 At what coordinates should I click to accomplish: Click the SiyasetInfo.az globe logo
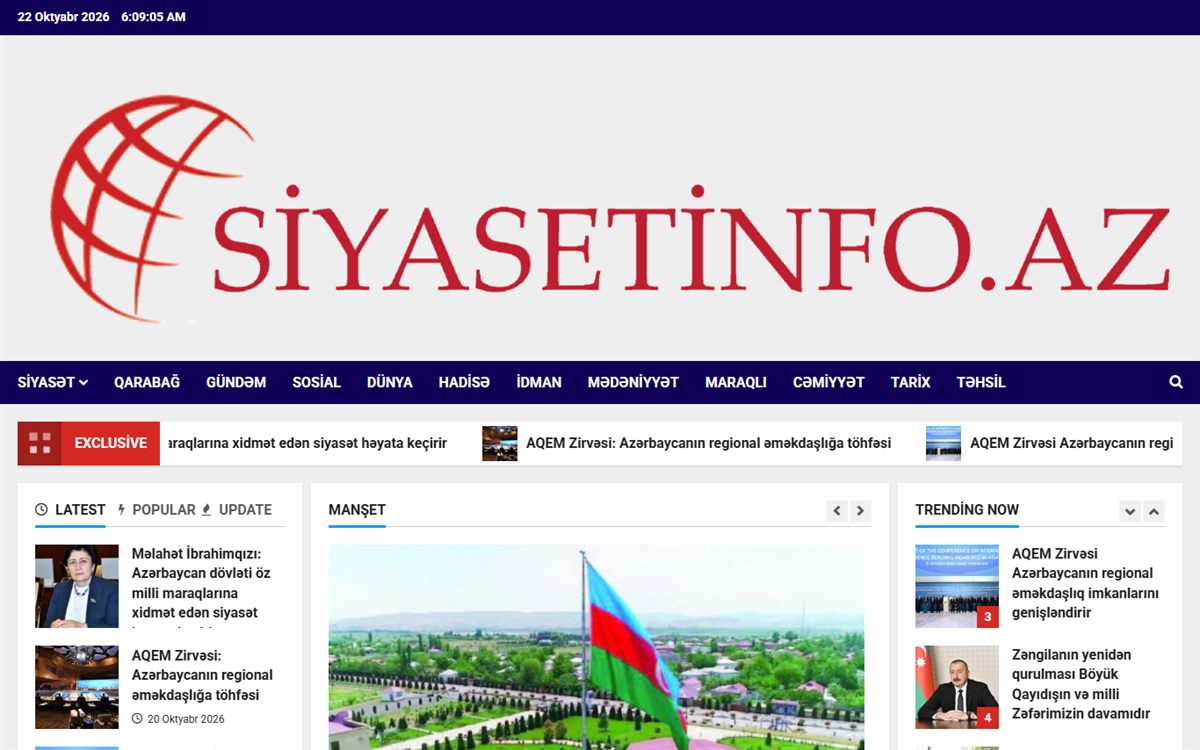610,208
